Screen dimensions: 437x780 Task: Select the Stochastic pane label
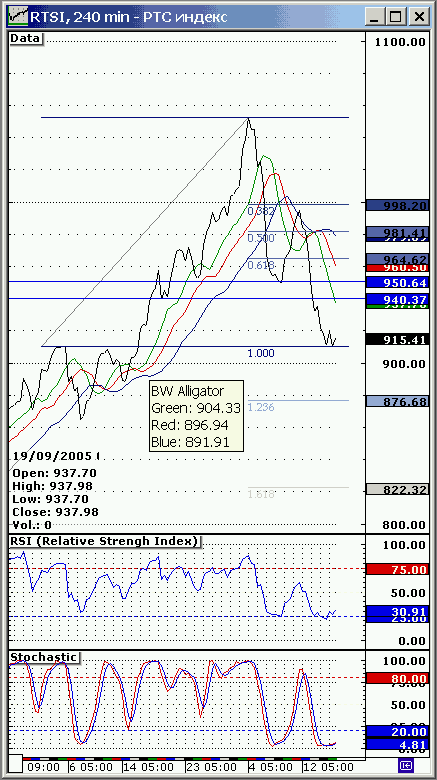click(x=45, y=657)
